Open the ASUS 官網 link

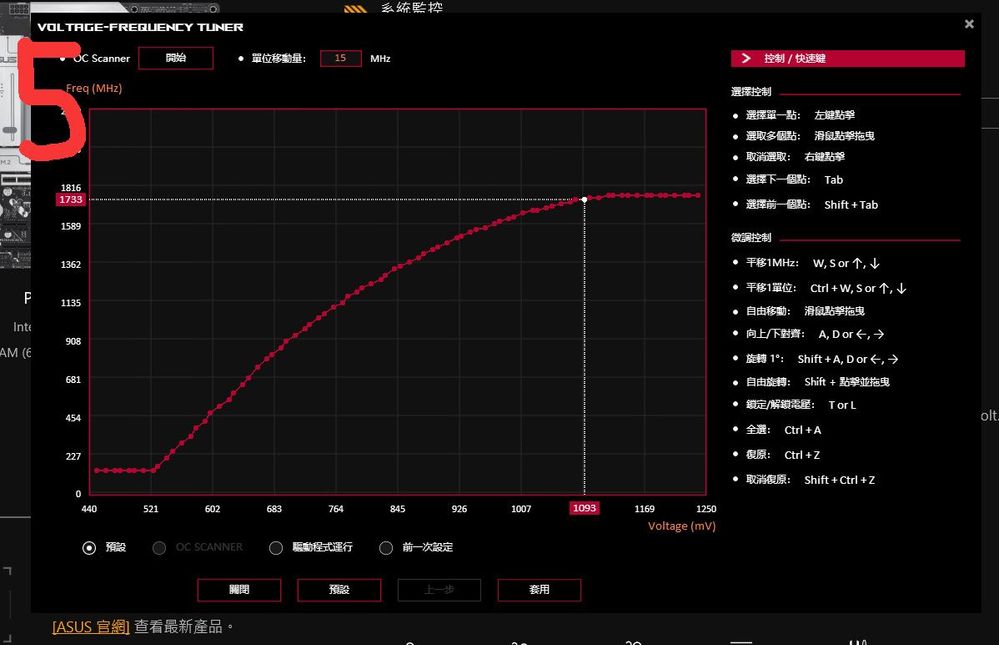[91, 627]
